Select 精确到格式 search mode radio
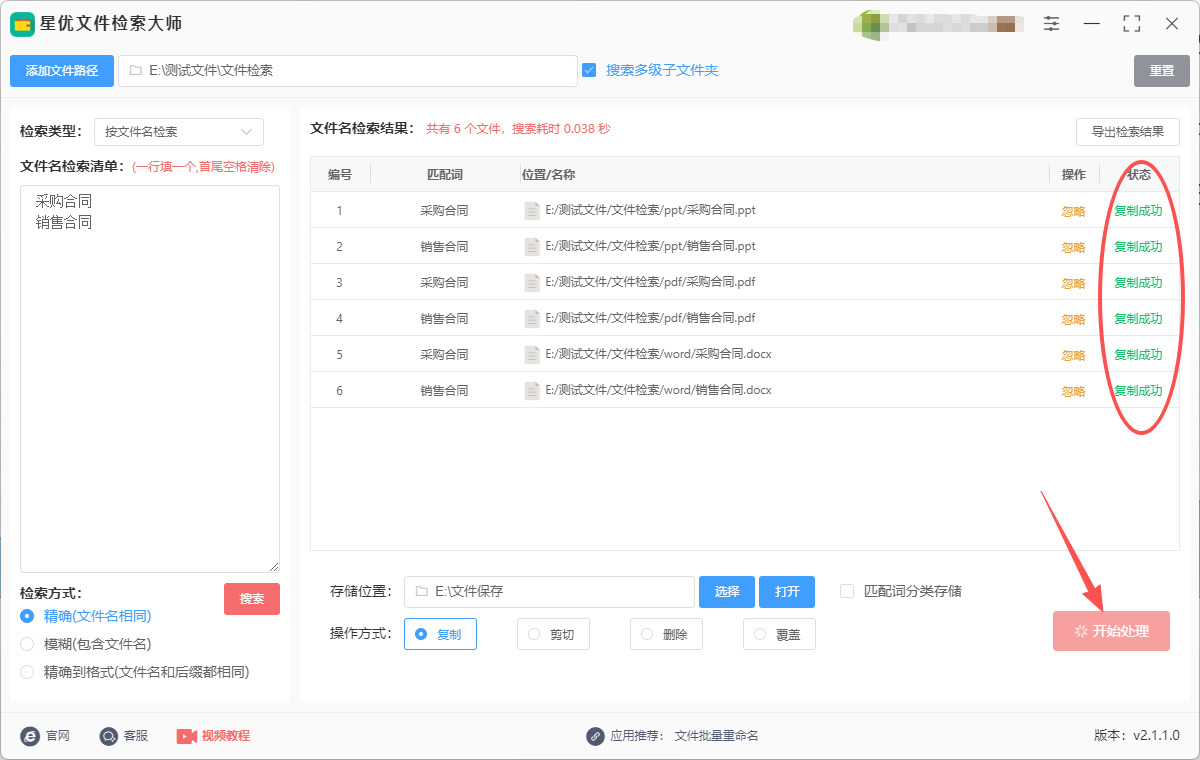 click(27, 672)
